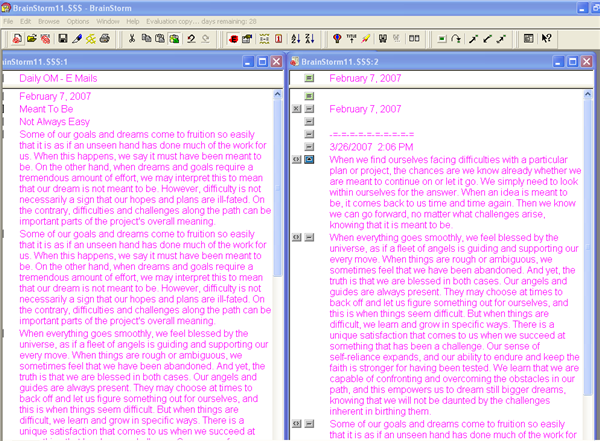Open the Help menu
The image size is (600, 441).
tap(133, 21)
